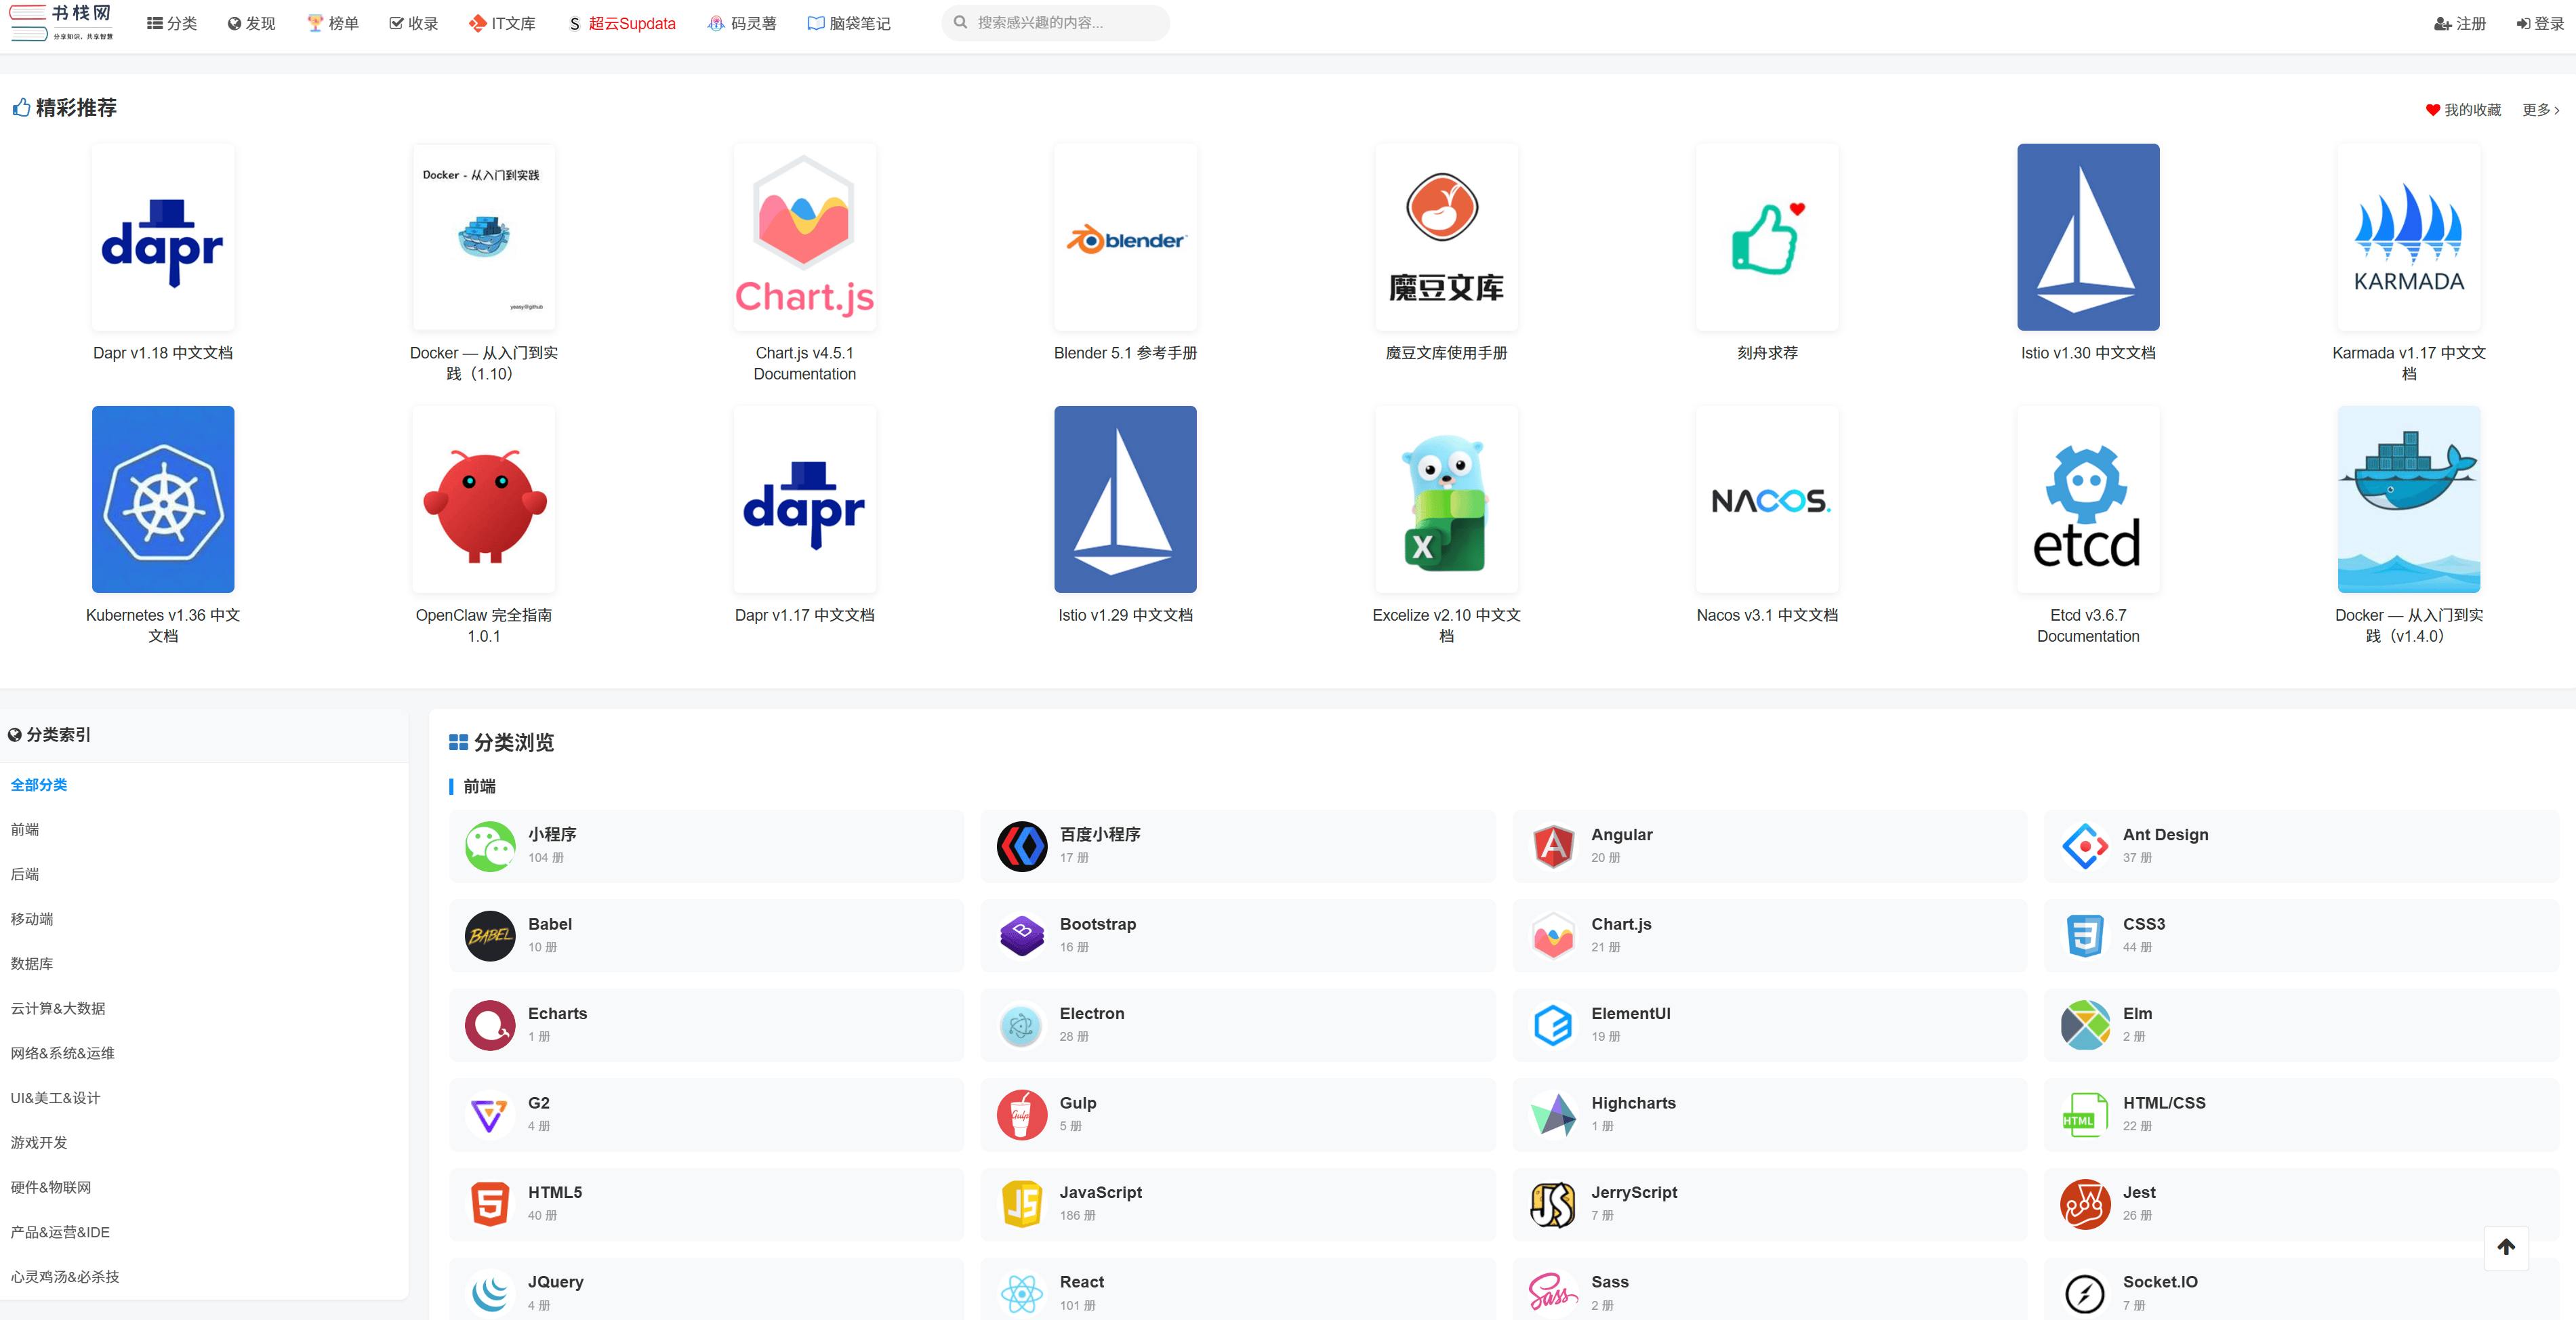Click the CSS3 shield icon

[2085, 936]
